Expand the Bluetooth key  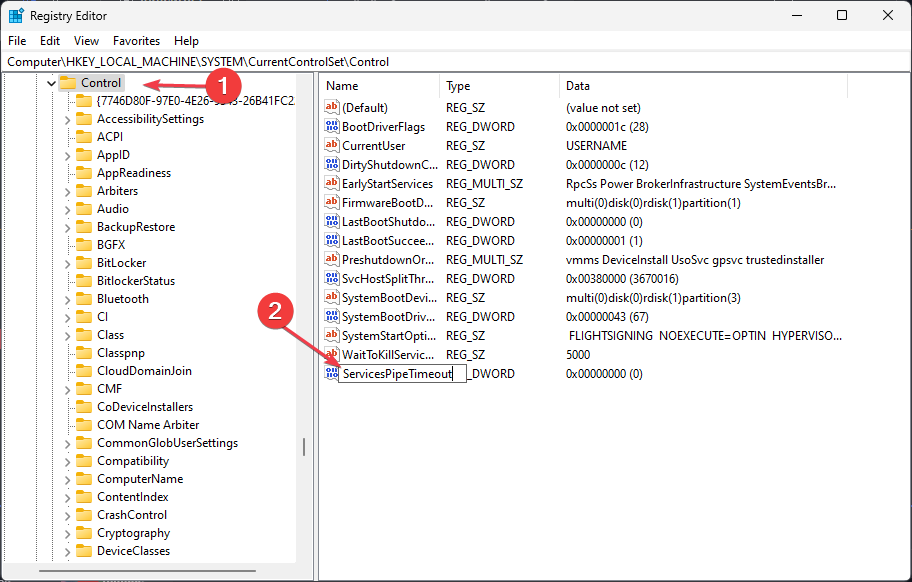tap(67, 299)
